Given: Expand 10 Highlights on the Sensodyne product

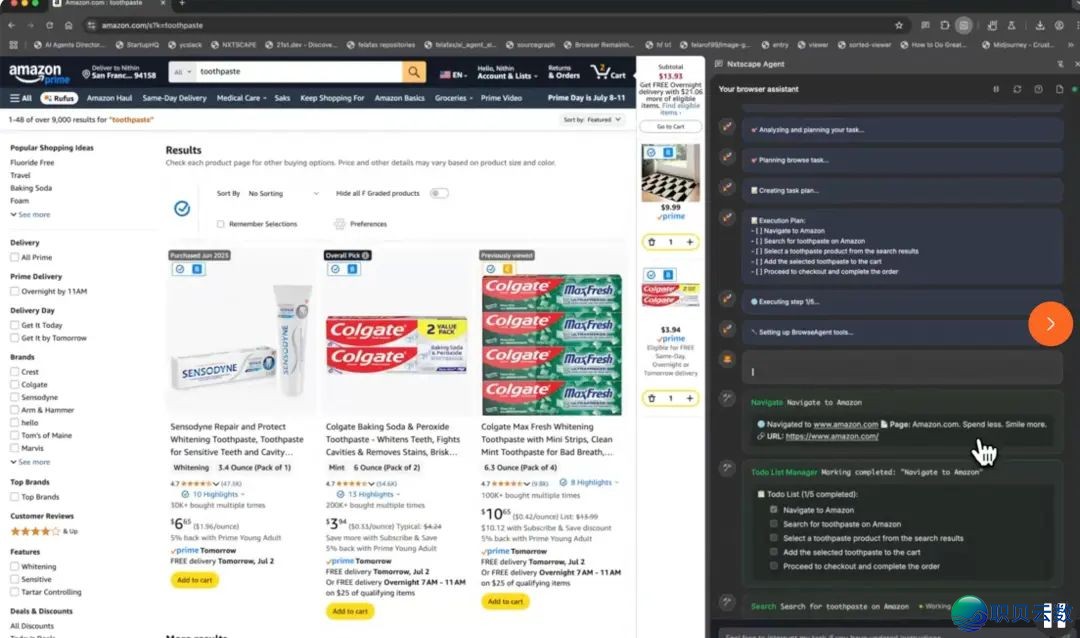Looking at the screenshot, I should 214,495.
